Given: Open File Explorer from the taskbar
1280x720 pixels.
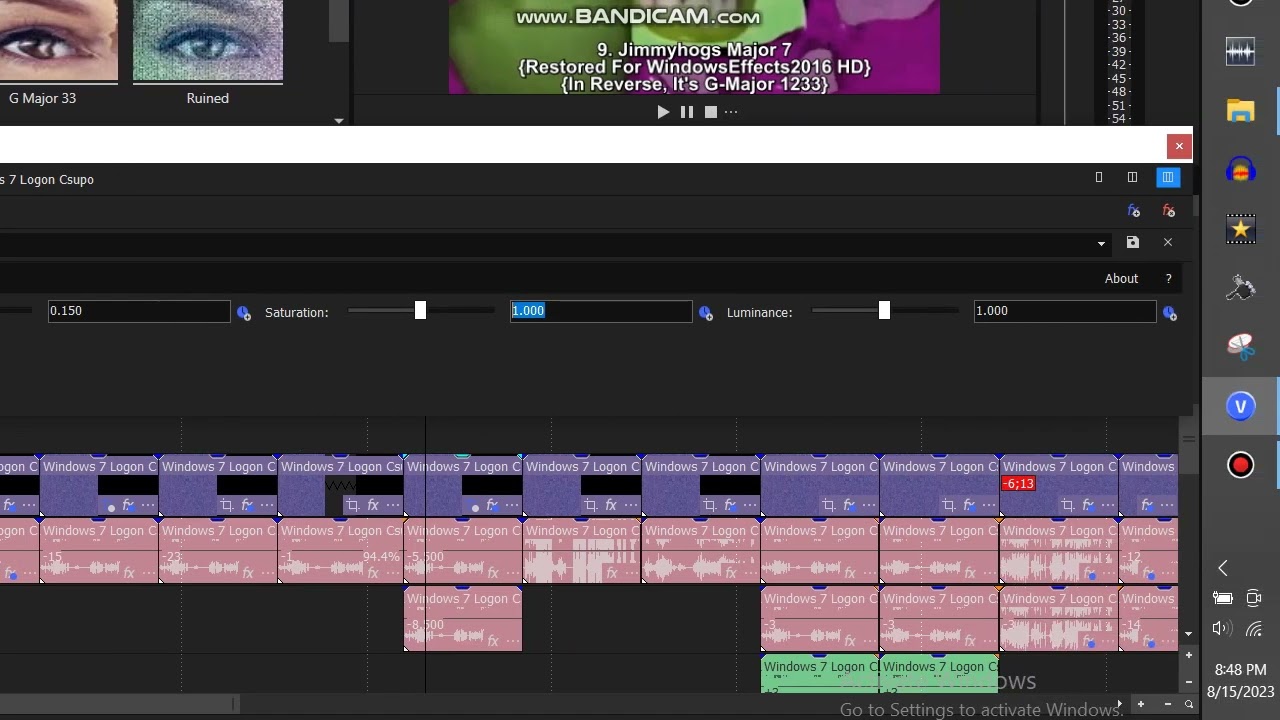Looking at the screenshot, I should coord(1241,110).
